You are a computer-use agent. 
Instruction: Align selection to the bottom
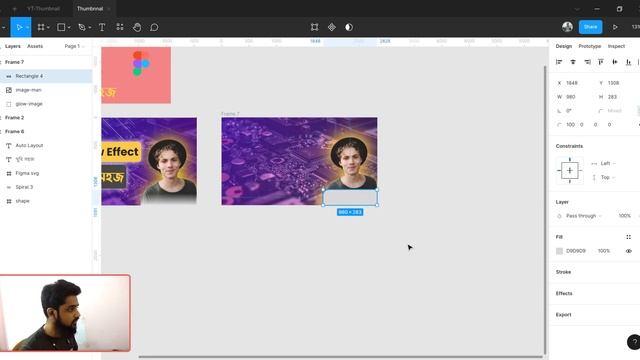click(629, 62)
